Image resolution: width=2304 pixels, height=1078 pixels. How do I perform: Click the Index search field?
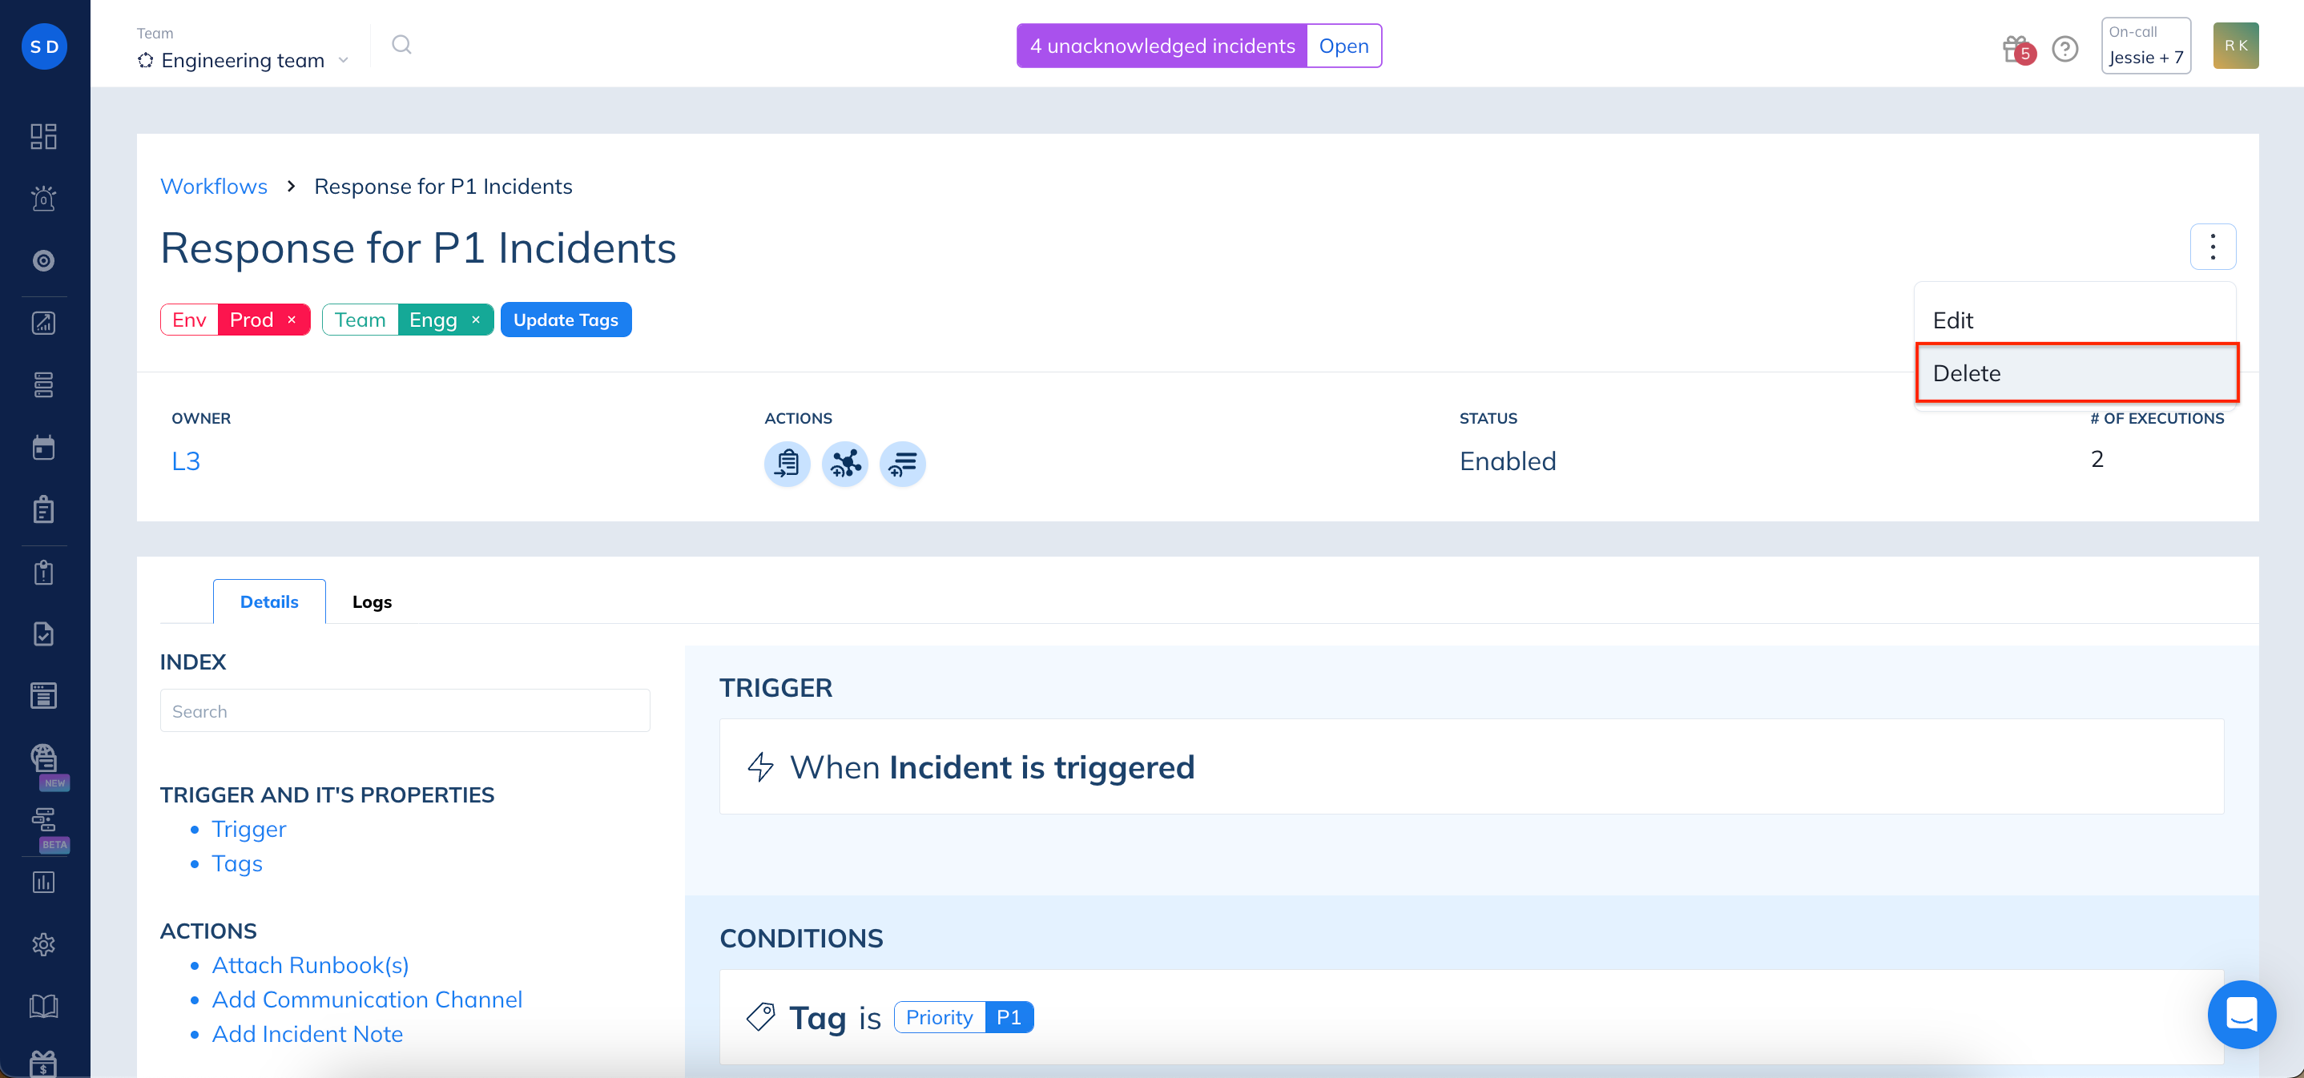pos(405,711)
